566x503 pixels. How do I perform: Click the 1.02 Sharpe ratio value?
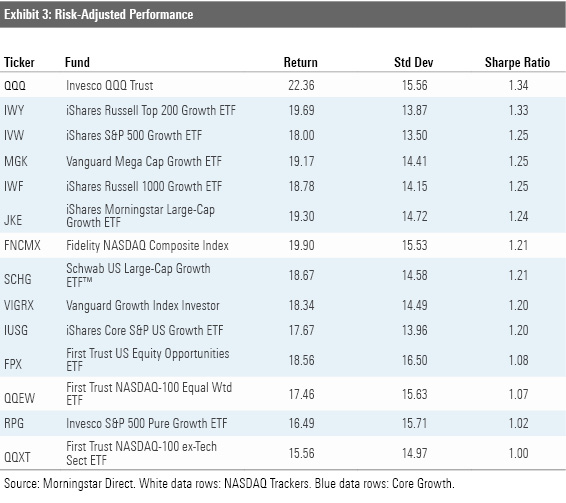pyautogui.click(x=518, y=423)
